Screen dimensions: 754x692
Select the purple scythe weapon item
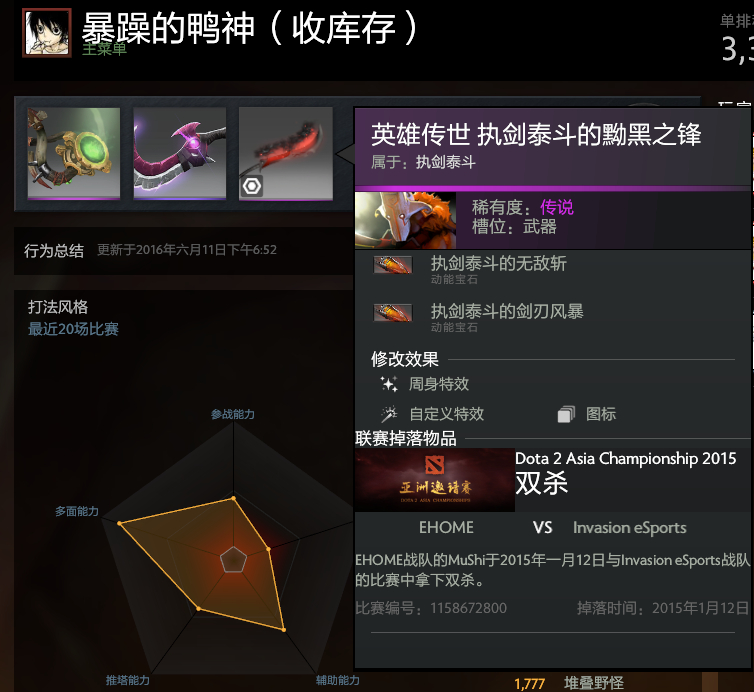tap(179, 152)
